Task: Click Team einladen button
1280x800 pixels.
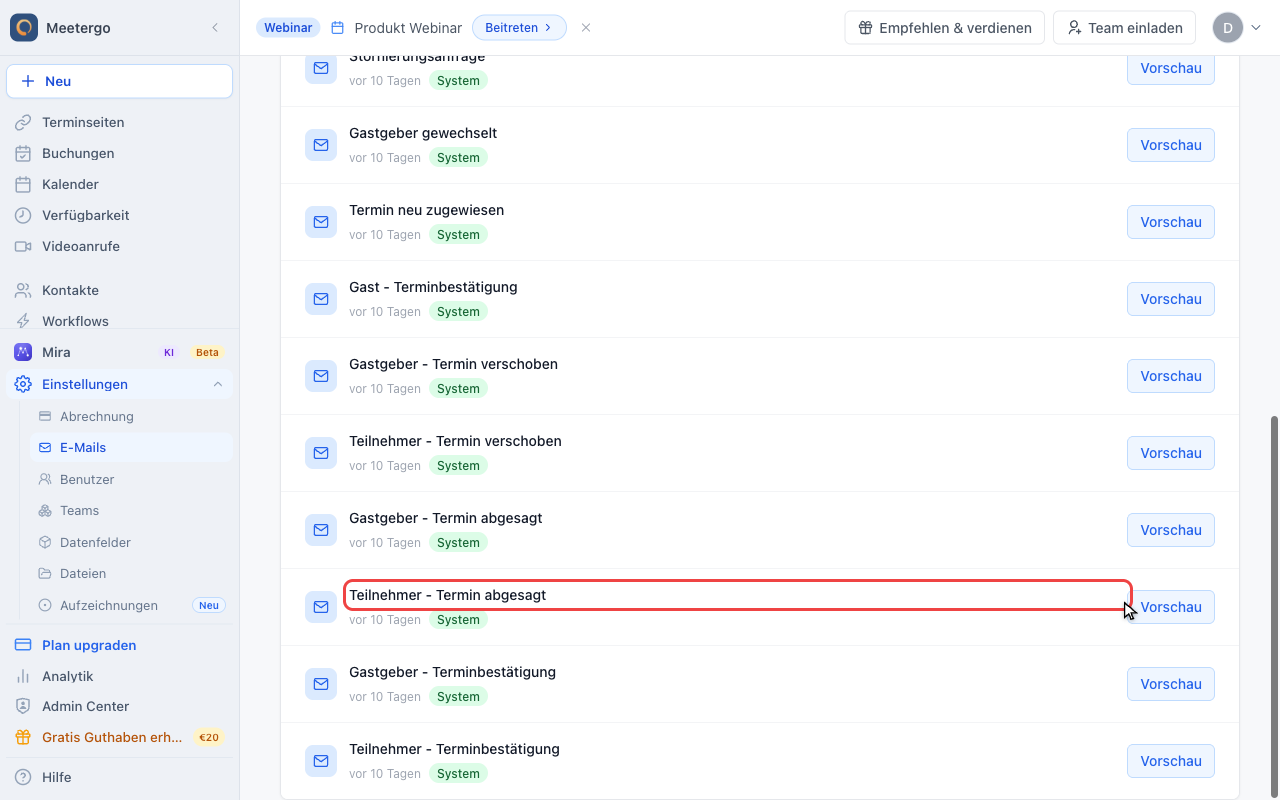Action: (1124, 28)
